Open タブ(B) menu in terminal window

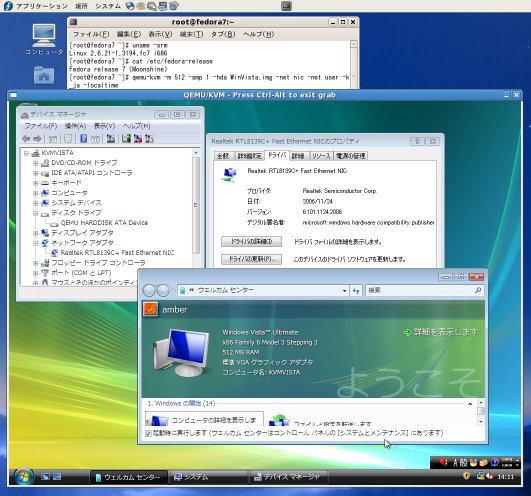coord(223,34)
